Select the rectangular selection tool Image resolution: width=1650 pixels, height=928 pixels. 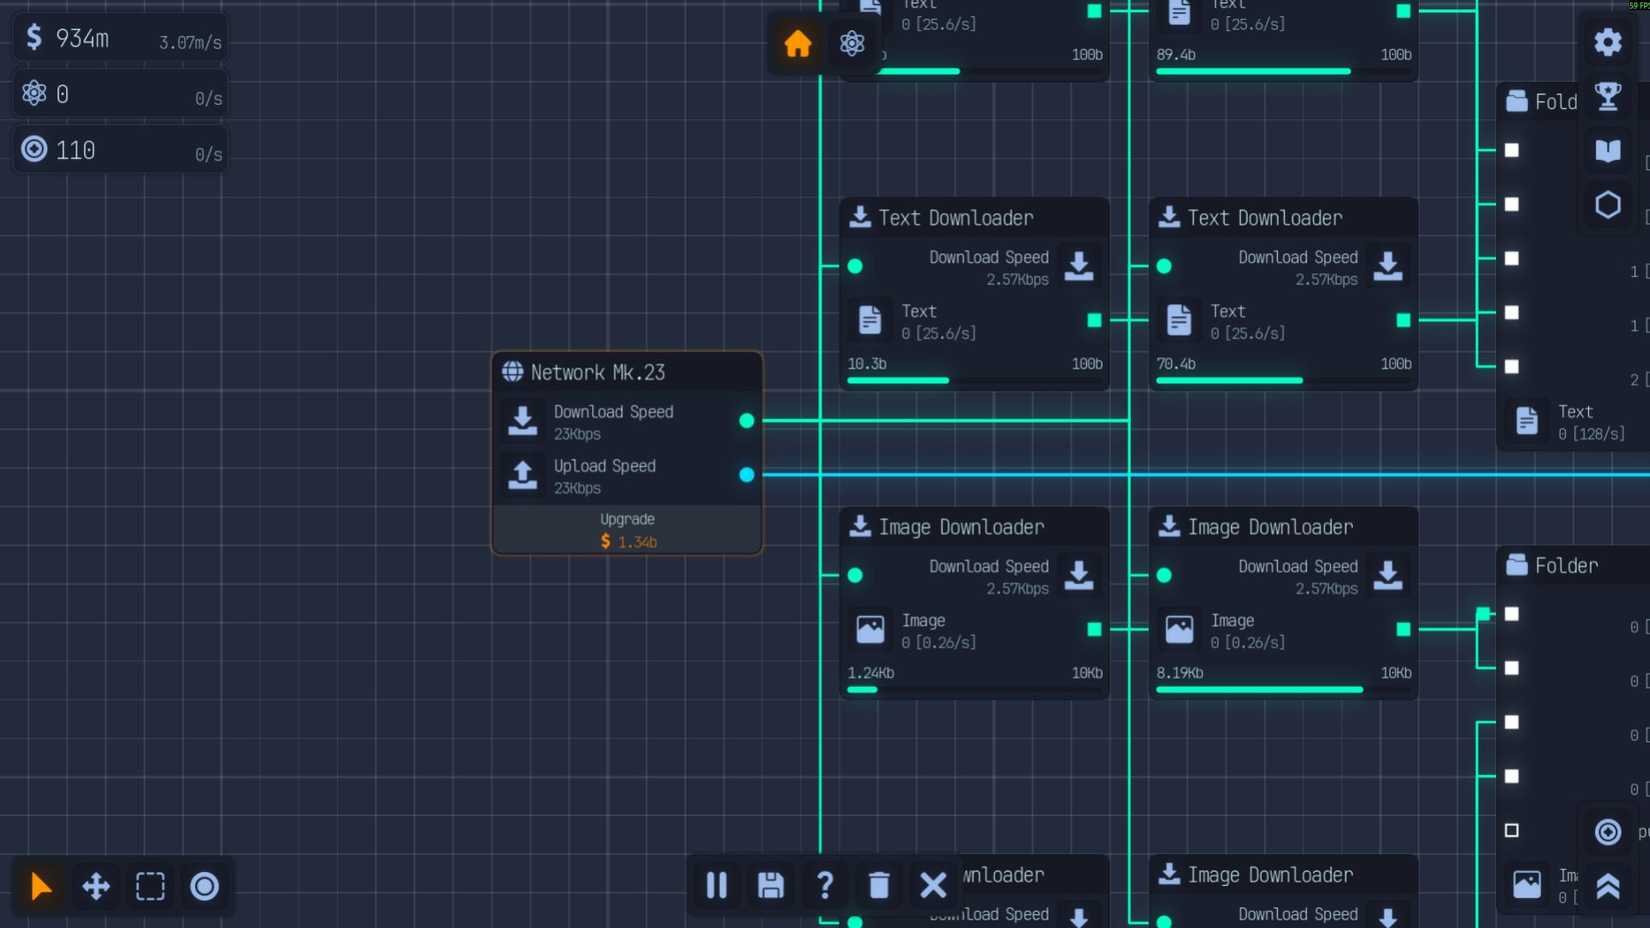click(x=150, y=886)
